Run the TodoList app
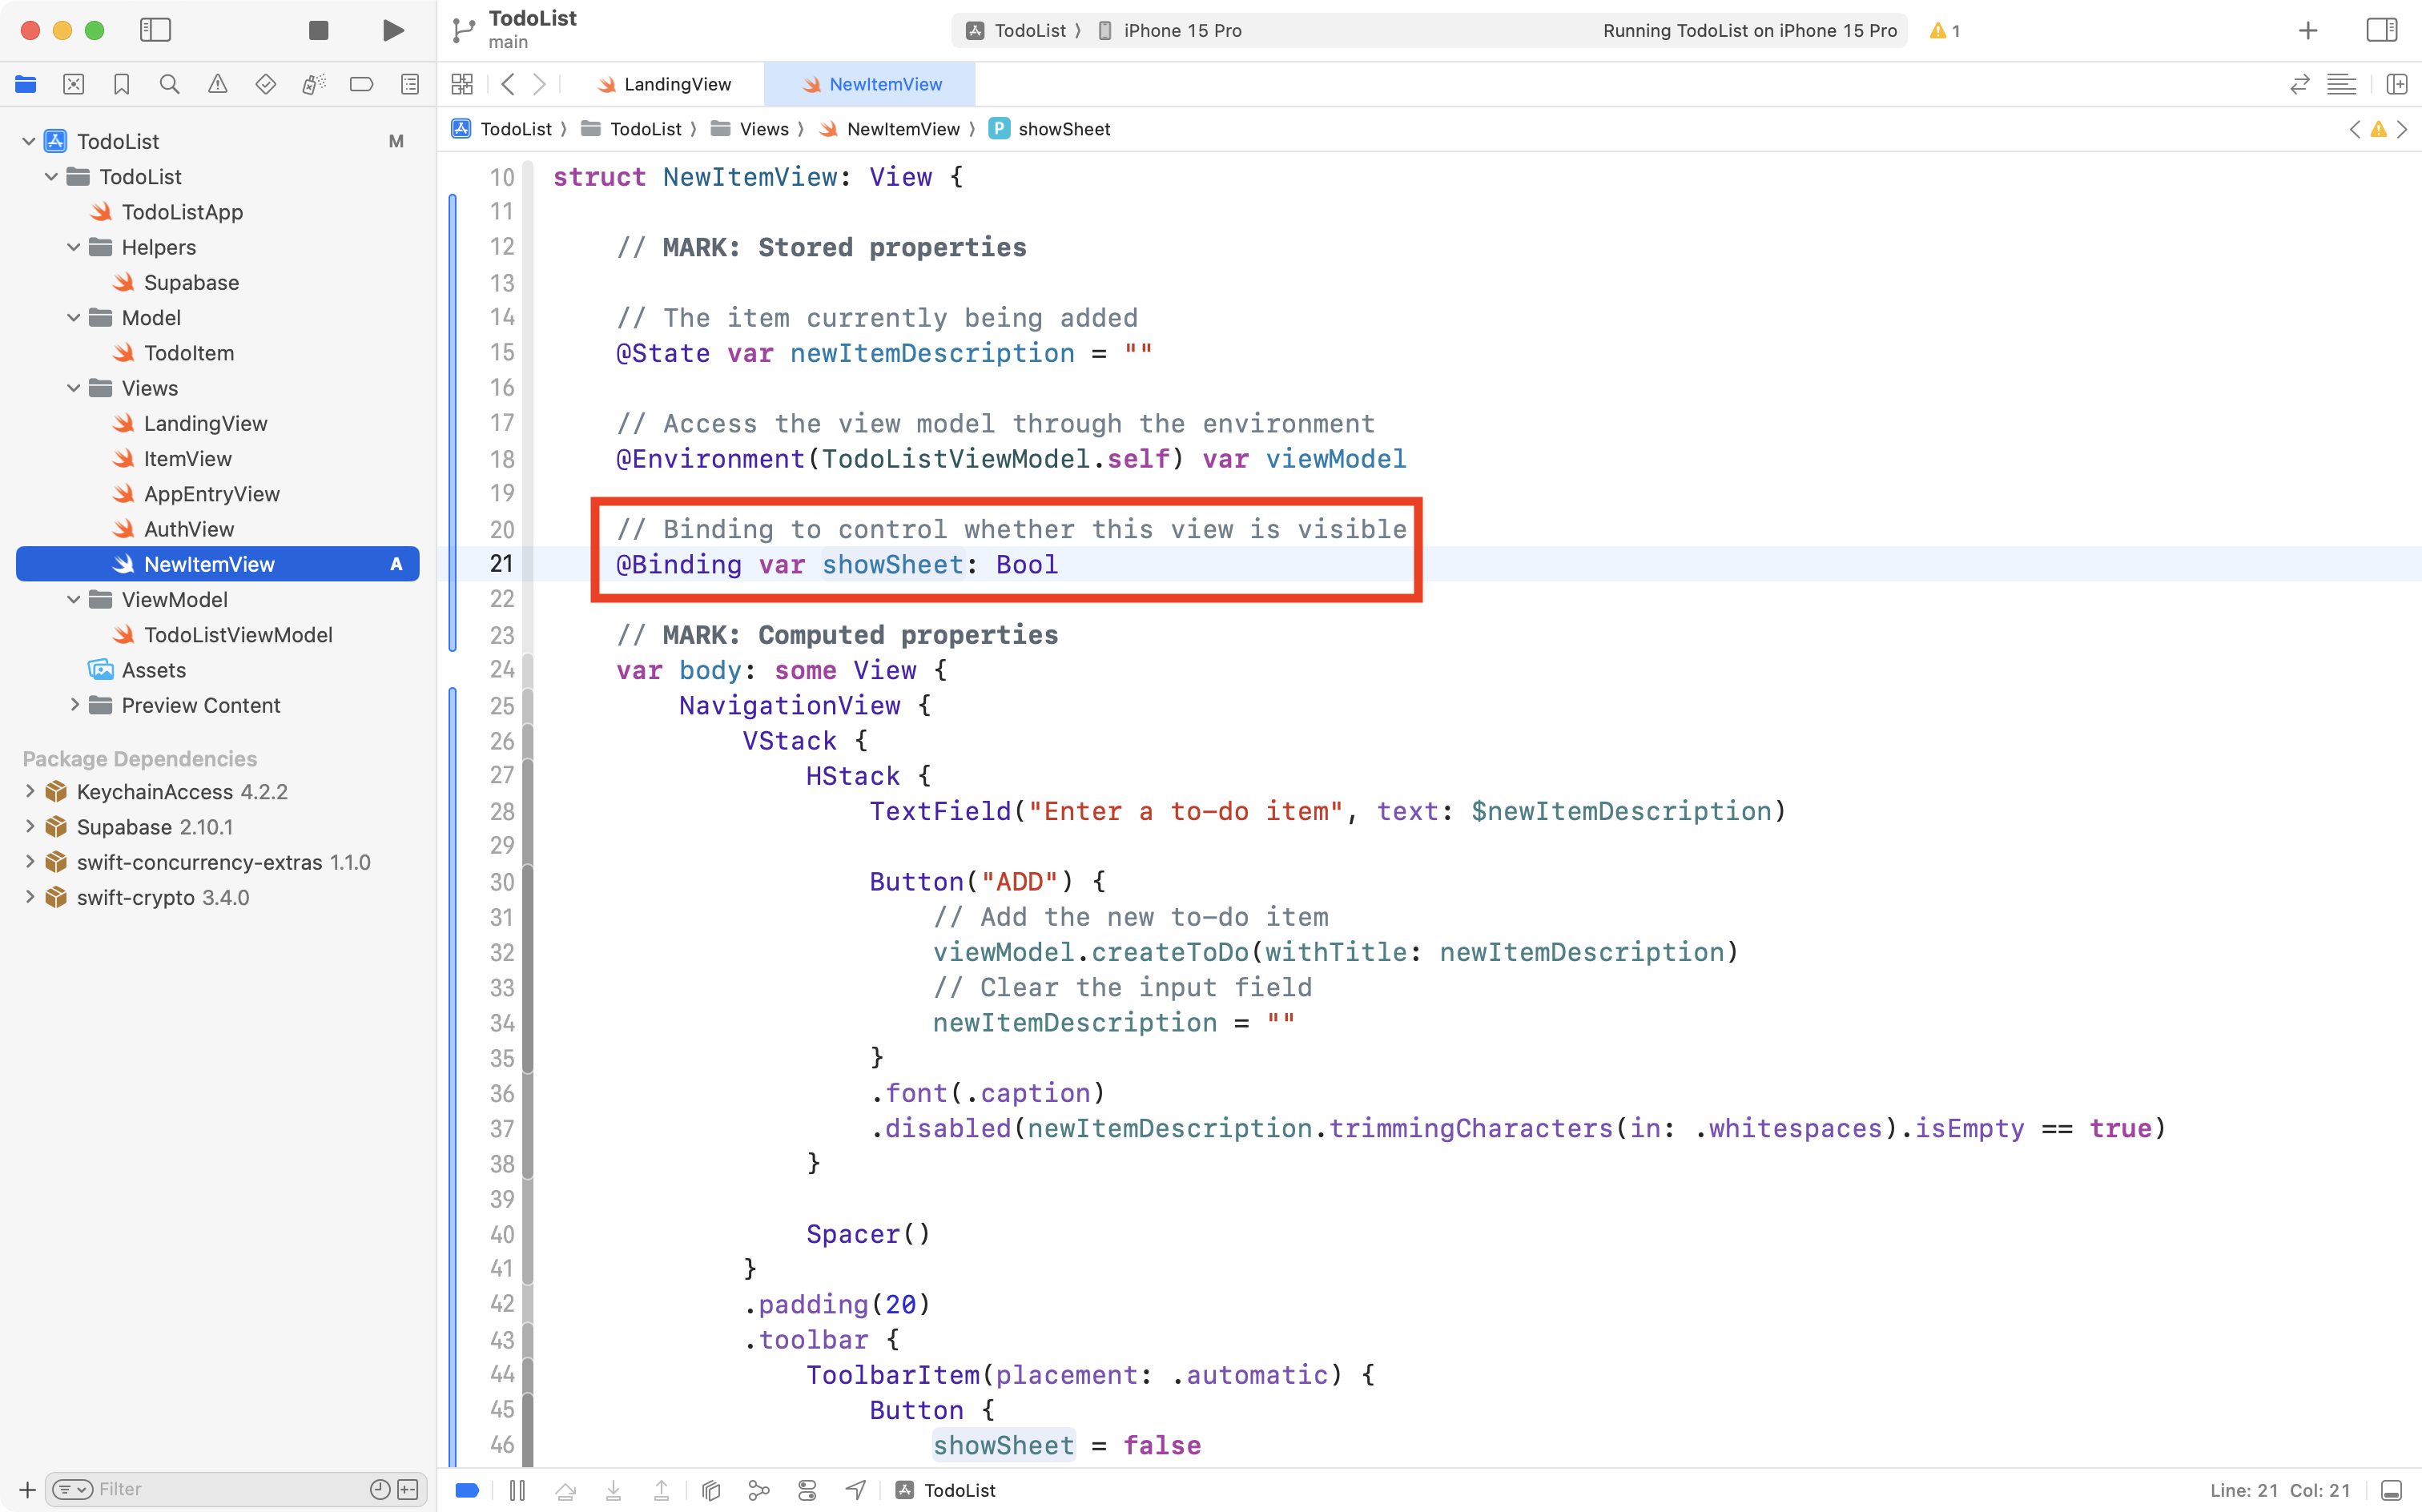The height and width of the screenshot is (1512, 2422). (392, 30)
